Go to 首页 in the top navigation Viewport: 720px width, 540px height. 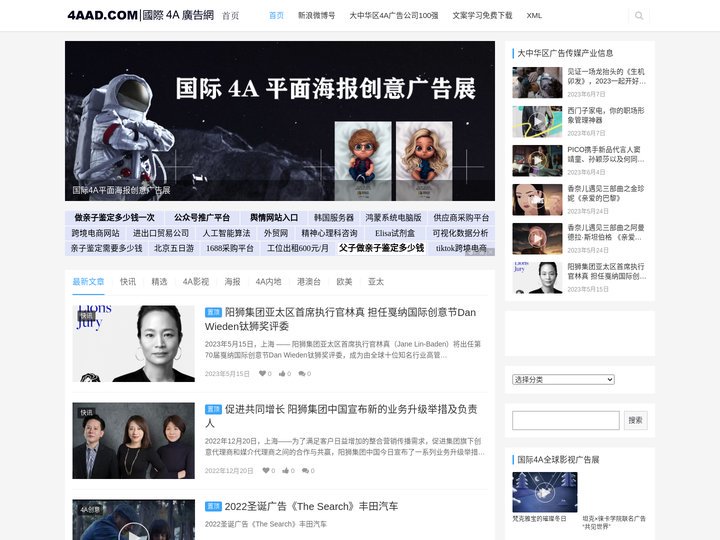click(276, 16)
